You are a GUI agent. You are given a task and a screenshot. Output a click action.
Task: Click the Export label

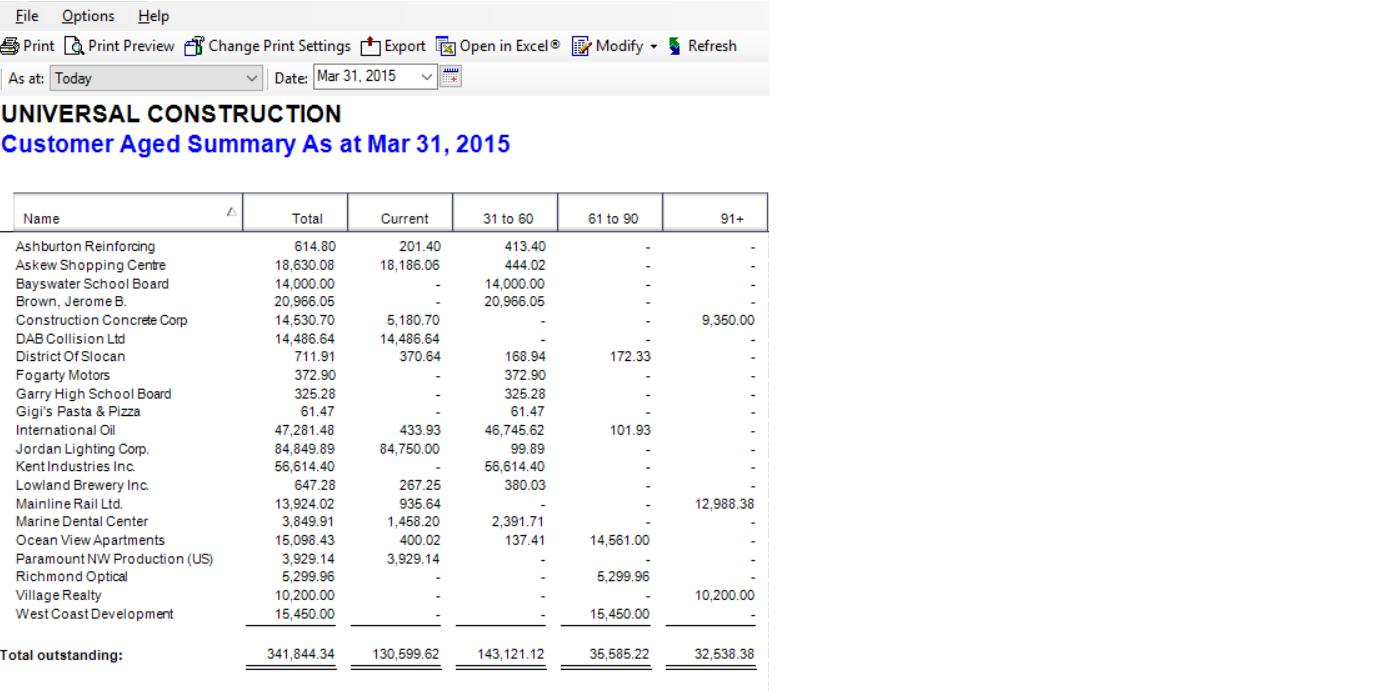point(405,46)
